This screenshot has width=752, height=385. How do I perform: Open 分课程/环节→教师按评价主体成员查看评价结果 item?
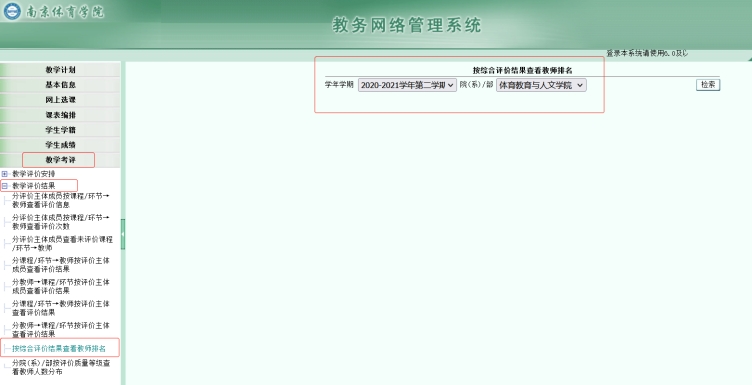tap(60, 265)
